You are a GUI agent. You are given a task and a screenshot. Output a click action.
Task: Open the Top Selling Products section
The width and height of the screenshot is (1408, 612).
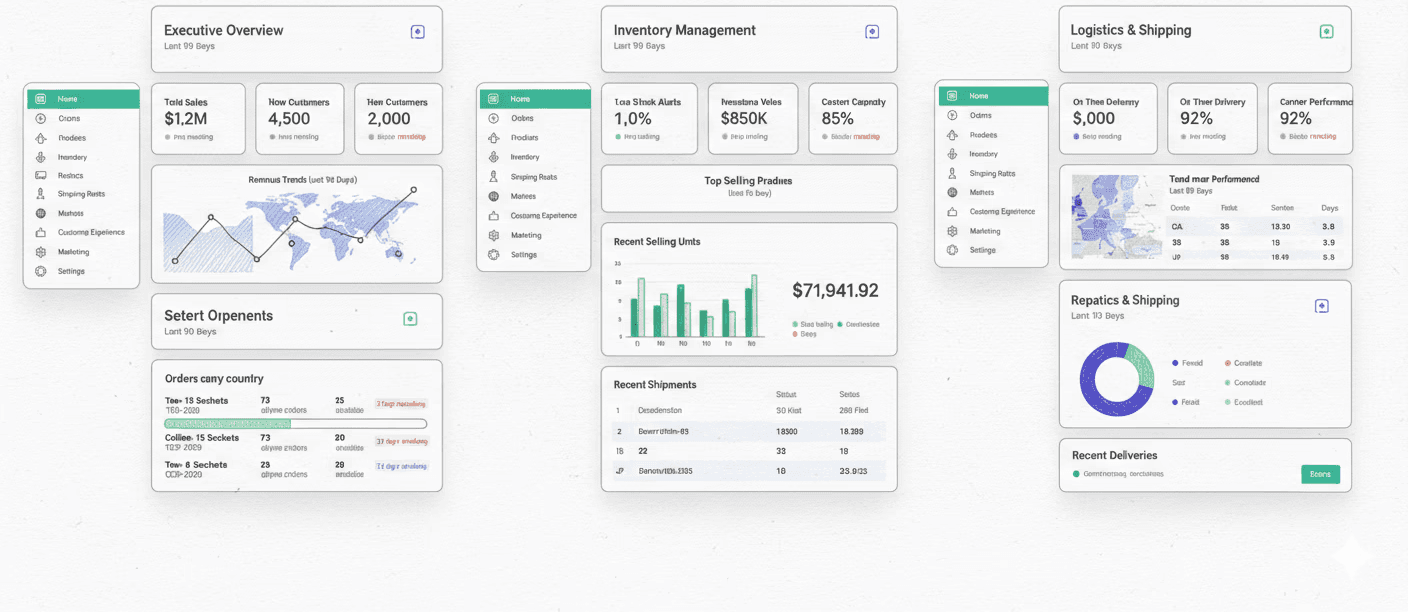[x=749, y=188]
